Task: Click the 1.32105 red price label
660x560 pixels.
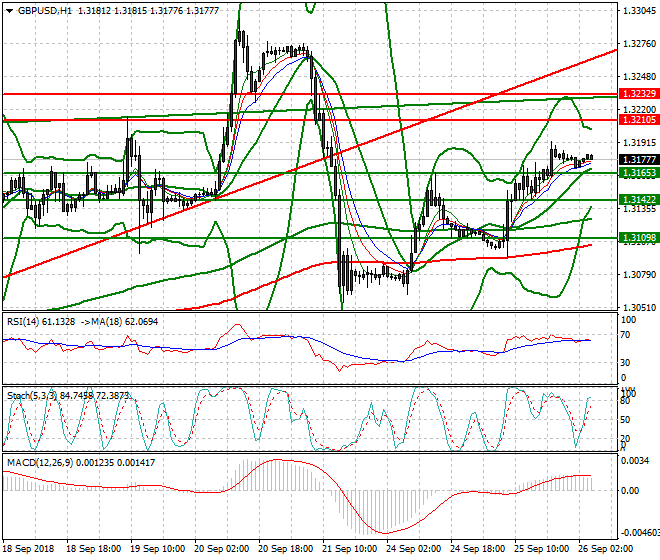Action: (639, 120)
